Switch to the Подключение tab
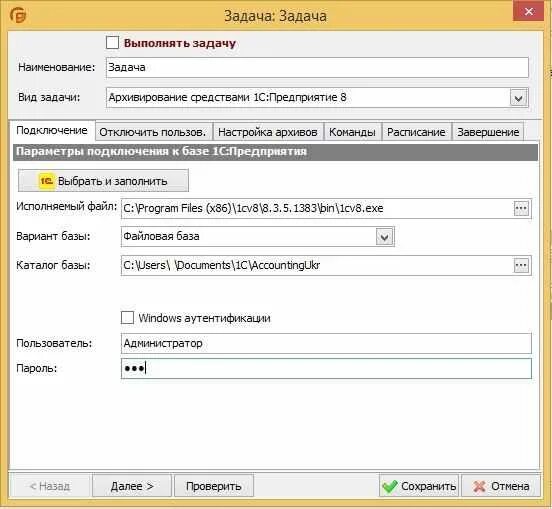Viewport: 552px width, 509px height. pyautogui.click(x=52, y=130)
